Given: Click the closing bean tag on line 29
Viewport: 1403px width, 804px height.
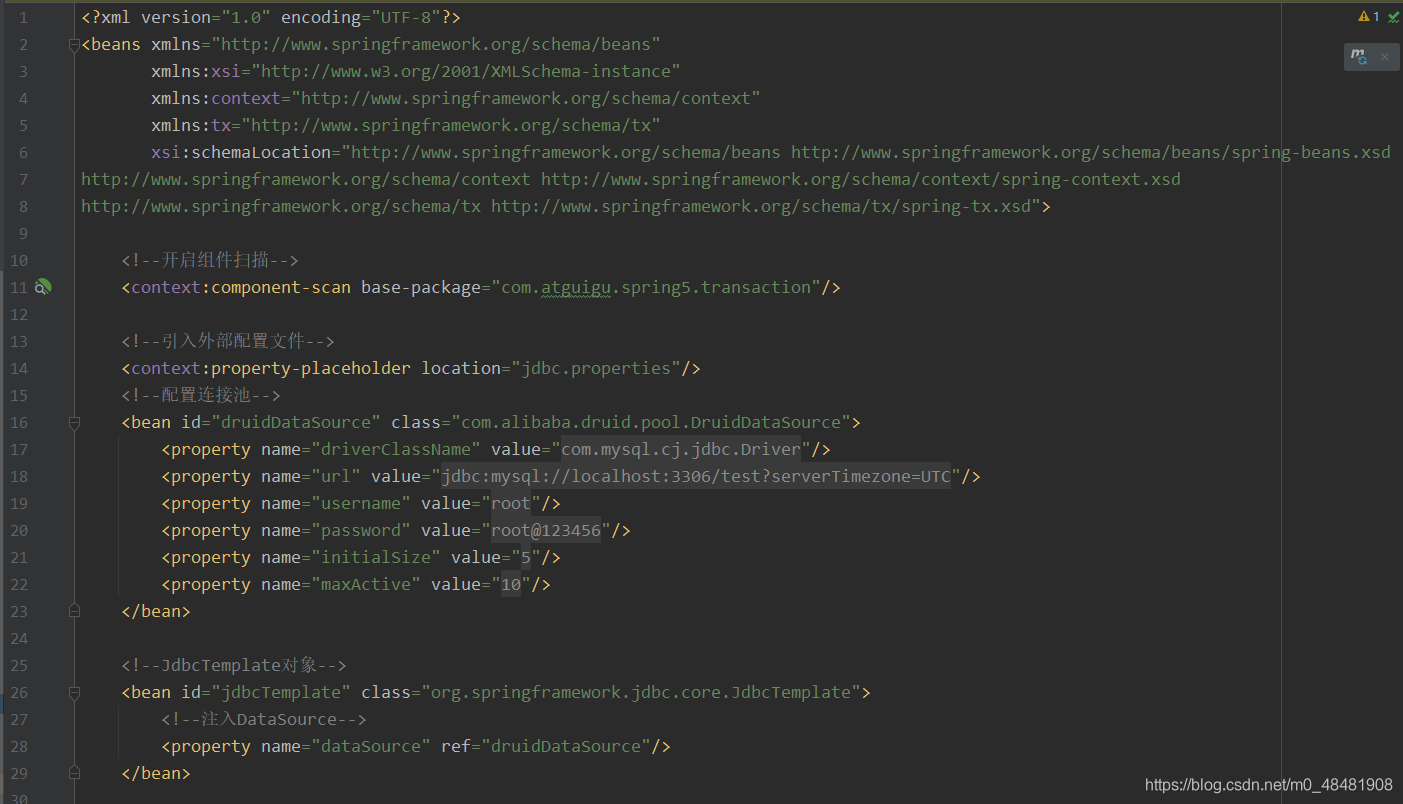Looking at the screenshot, I should tap(156, 773).
